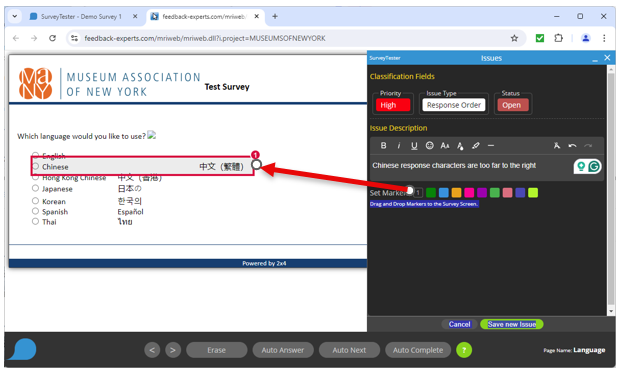Select the Korean language radio button
Image resolution: width=620 pixels, height=371 pixels.
click(x=36, y=201)
